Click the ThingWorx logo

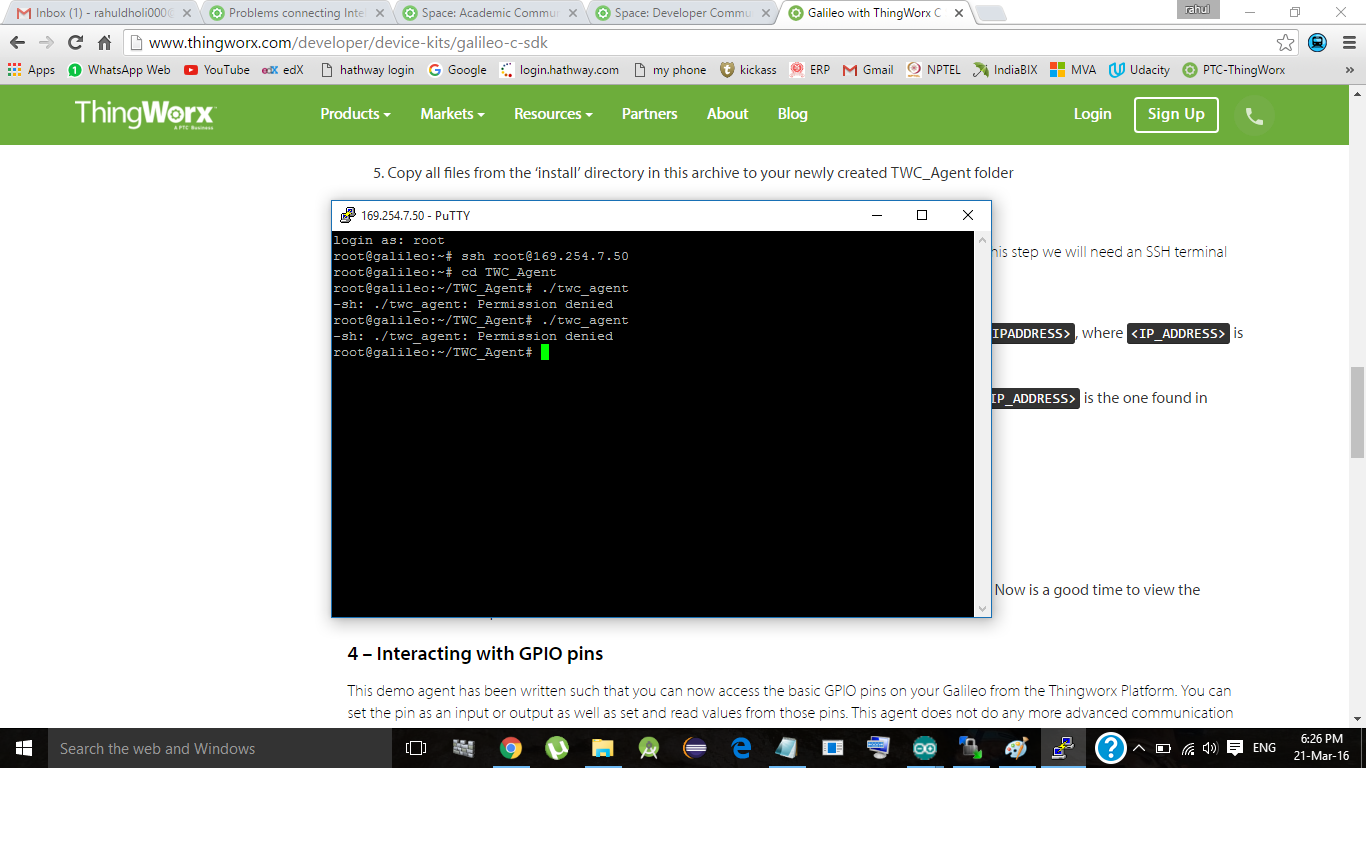(145, 114)
